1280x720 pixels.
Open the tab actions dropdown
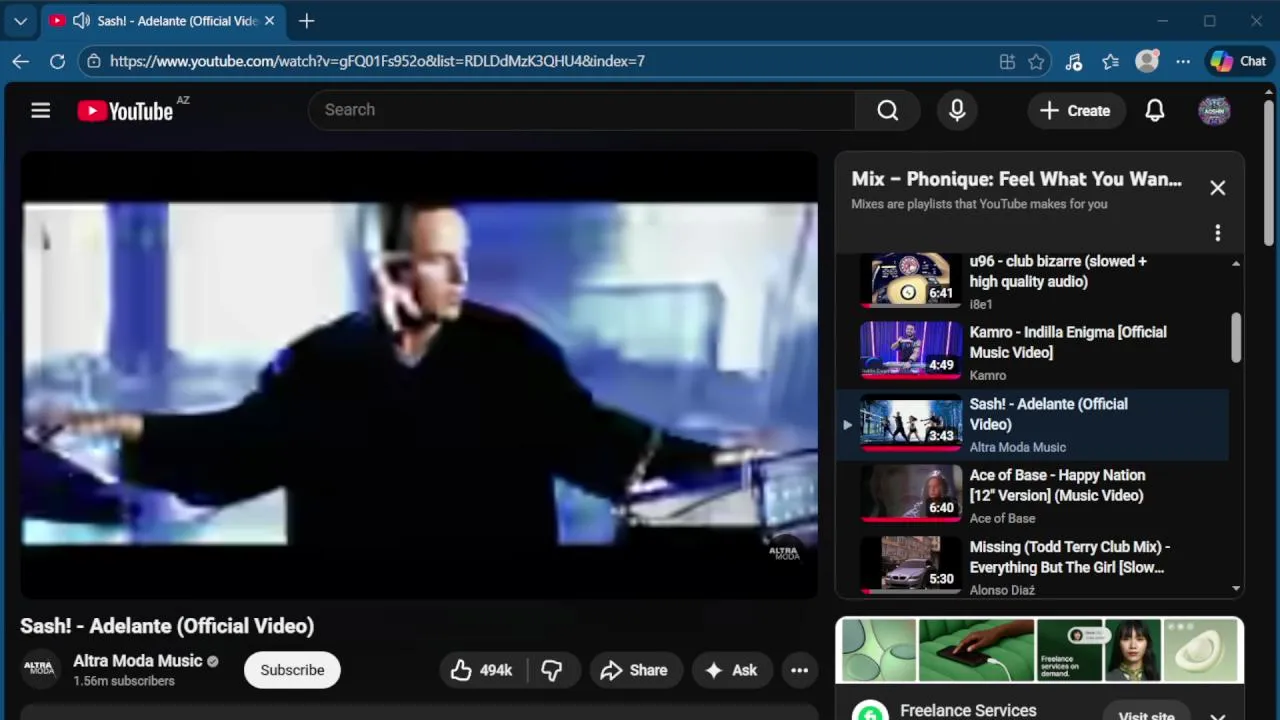[20, 20]
